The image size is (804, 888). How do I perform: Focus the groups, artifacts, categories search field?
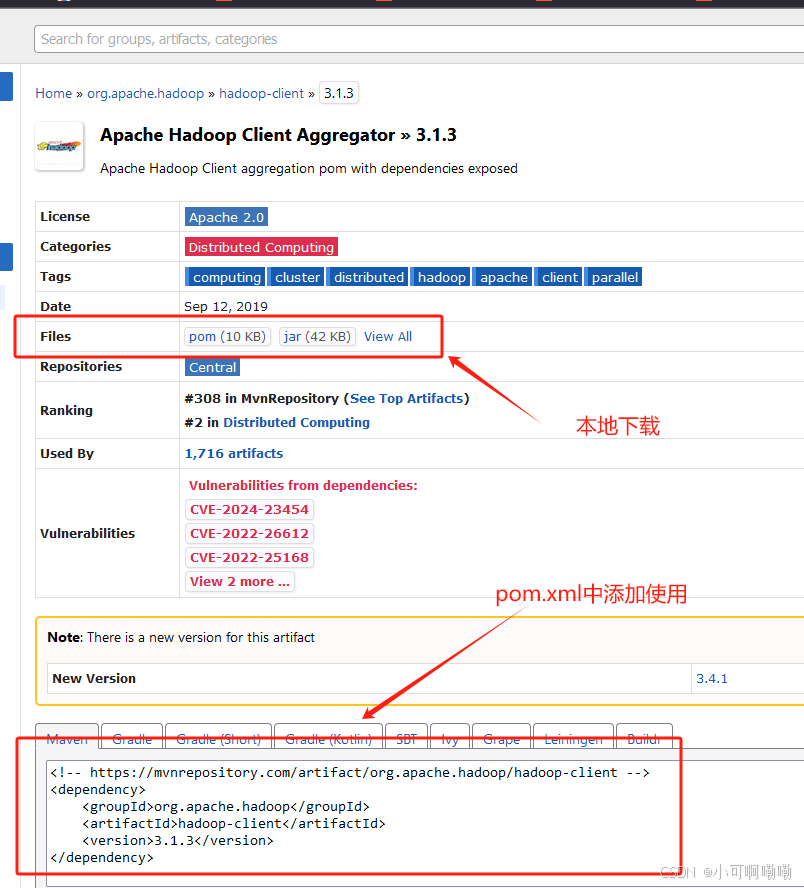pyautogui.click(x=419, y=39)
